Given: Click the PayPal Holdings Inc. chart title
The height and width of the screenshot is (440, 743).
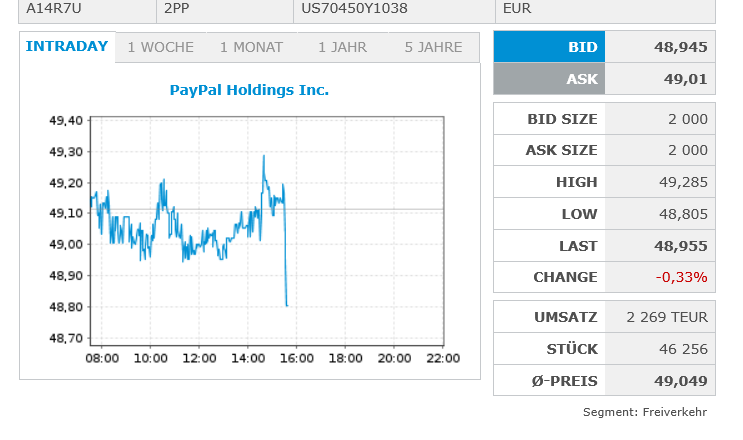Looking at the screenshot, I should click(x=249, y=90).
